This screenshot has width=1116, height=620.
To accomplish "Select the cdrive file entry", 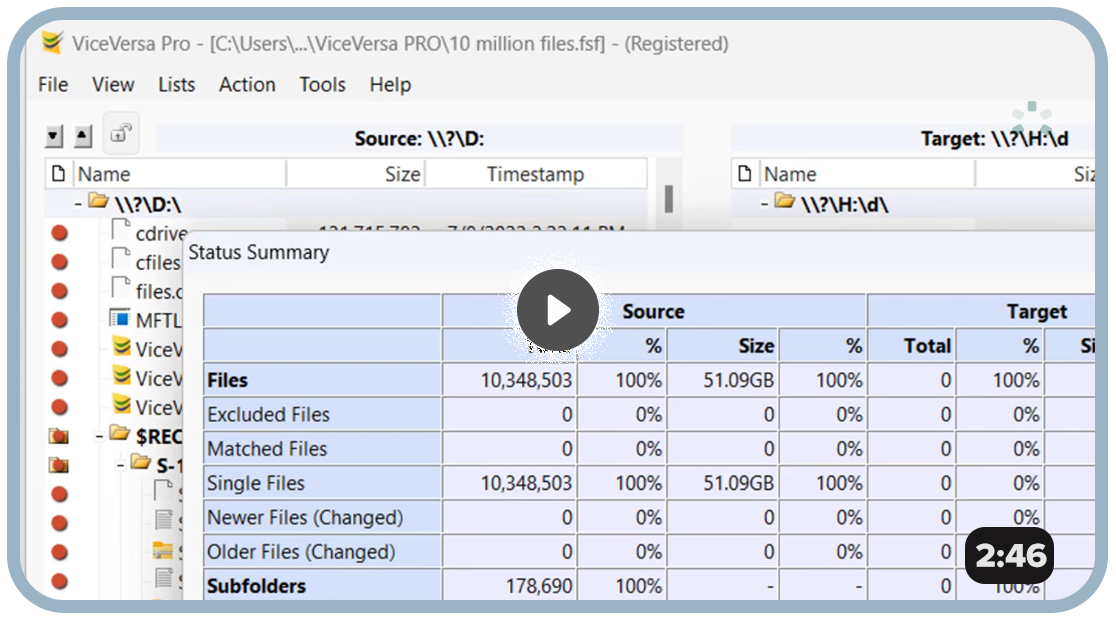I will coord(162,233).
